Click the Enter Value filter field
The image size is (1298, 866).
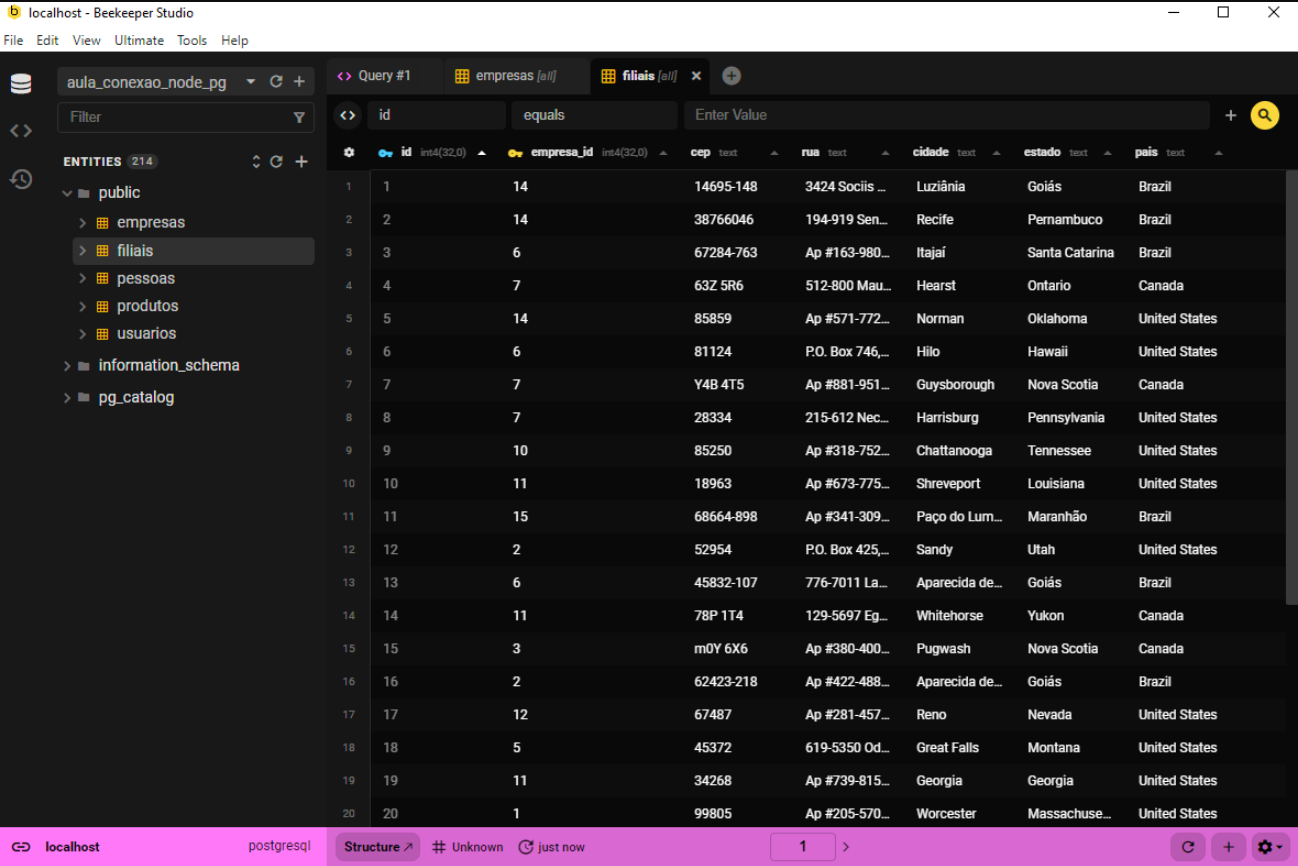(x=946, y=115)
